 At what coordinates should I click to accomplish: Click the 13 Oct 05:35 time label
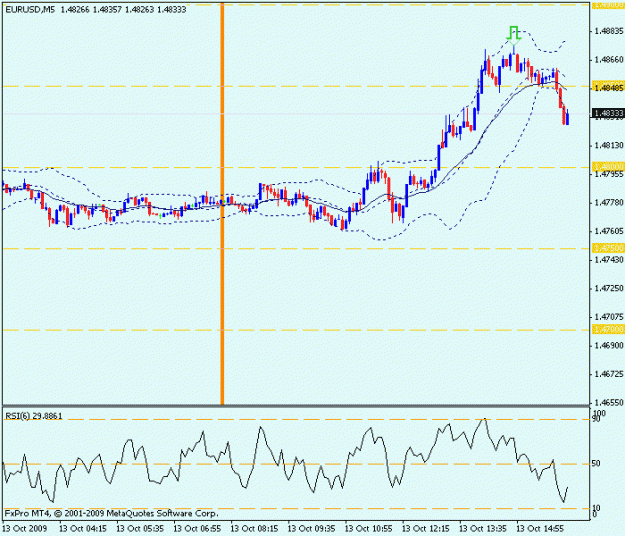[140, 529]
